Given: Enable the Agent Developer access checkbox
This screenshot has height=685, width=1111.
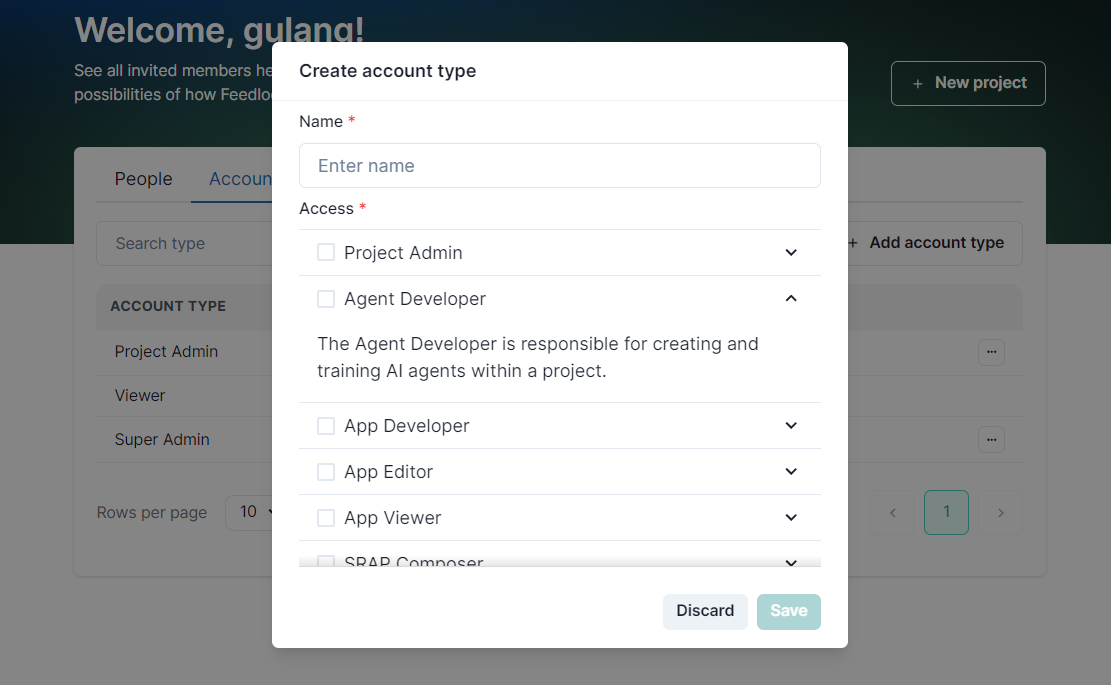Looking at the screenshot, I should (x=326, y=299).
